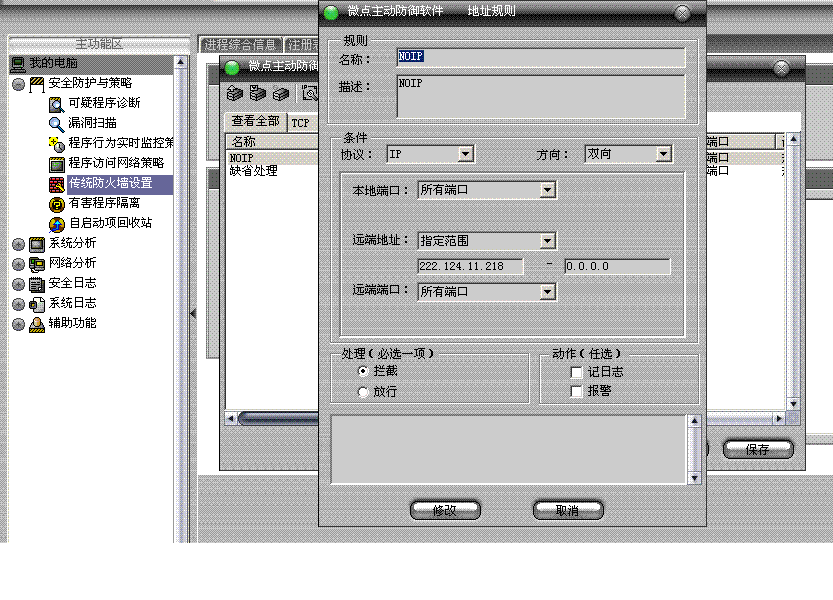Click the third brick icon in firewall toolbar
Image resolution: width=833 pixels, height=600 pixels.
pyautogui.click(x=280, y=94)
